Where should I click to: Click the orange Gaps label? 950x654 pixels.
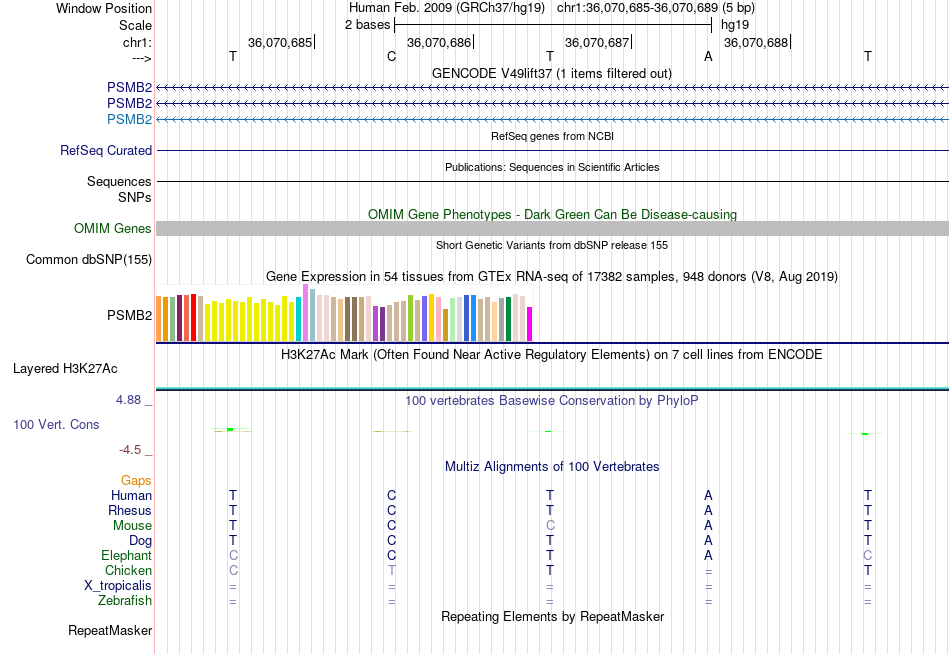[x=136, y=481]
